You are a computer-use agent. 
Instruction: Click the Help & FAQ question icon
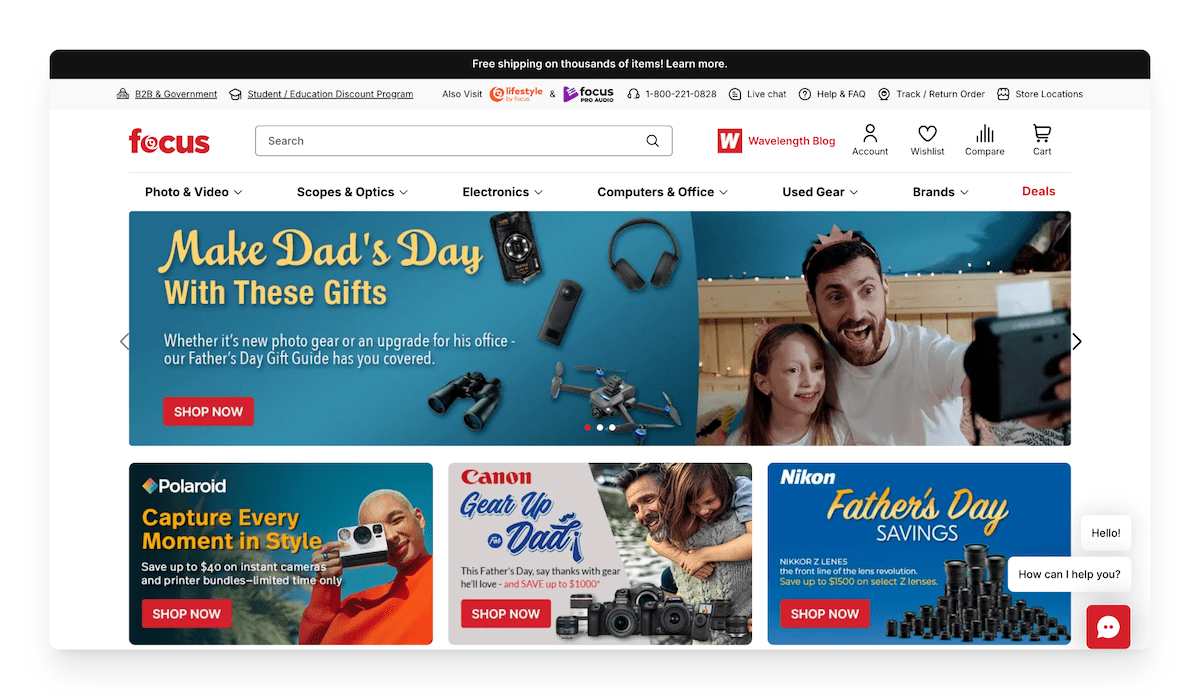click(805, 94)
